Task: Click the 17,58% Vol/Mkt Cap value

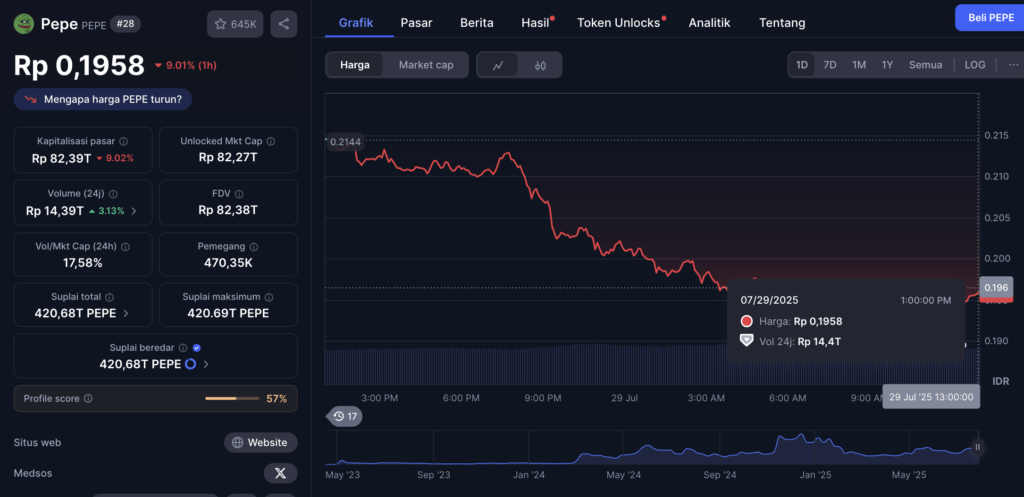Action: click(83, 263)
